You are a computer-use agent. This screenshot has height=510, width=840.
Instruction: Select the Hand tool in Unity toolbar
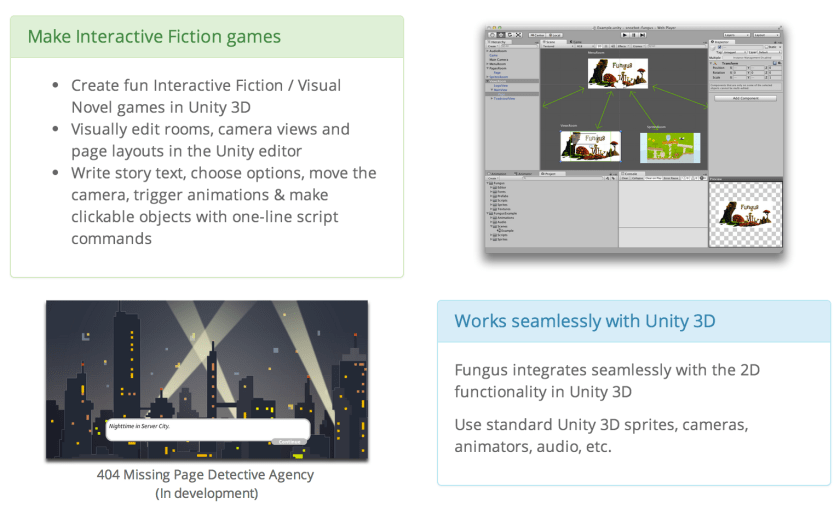[x=490, y=34]
